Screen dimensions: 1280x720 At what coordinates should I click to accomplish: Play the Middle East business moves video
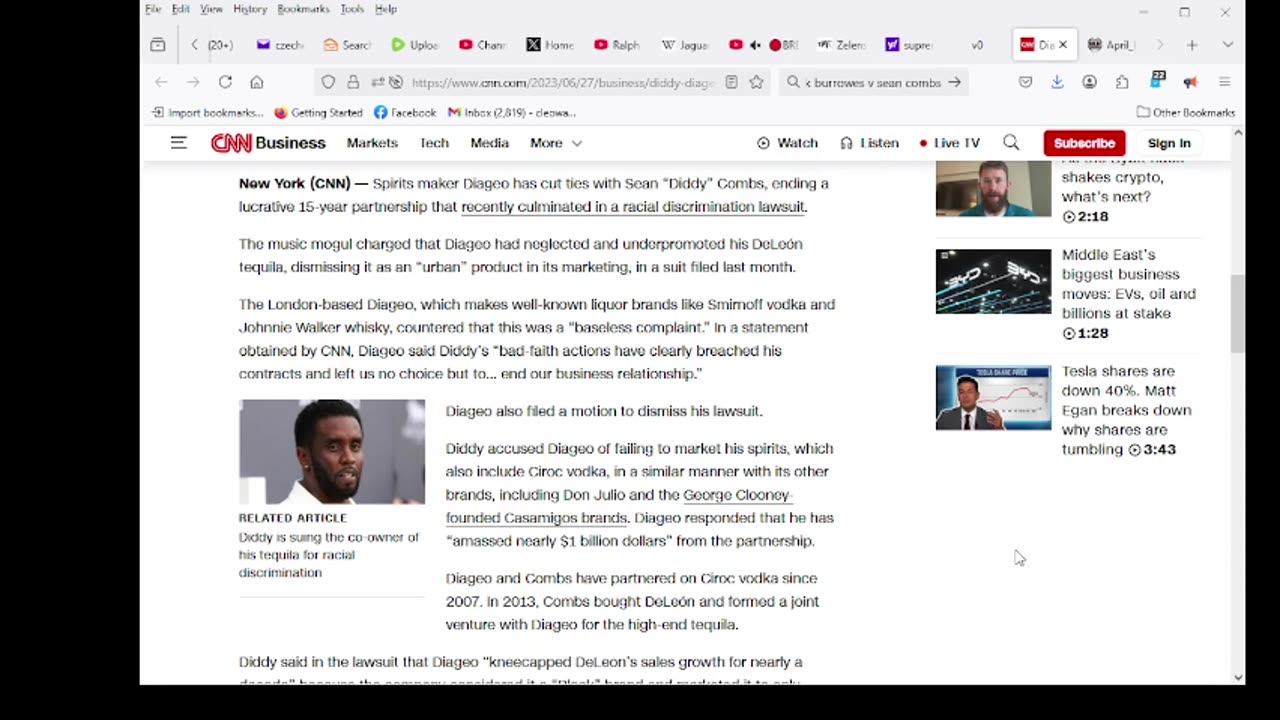click(993, 281)
